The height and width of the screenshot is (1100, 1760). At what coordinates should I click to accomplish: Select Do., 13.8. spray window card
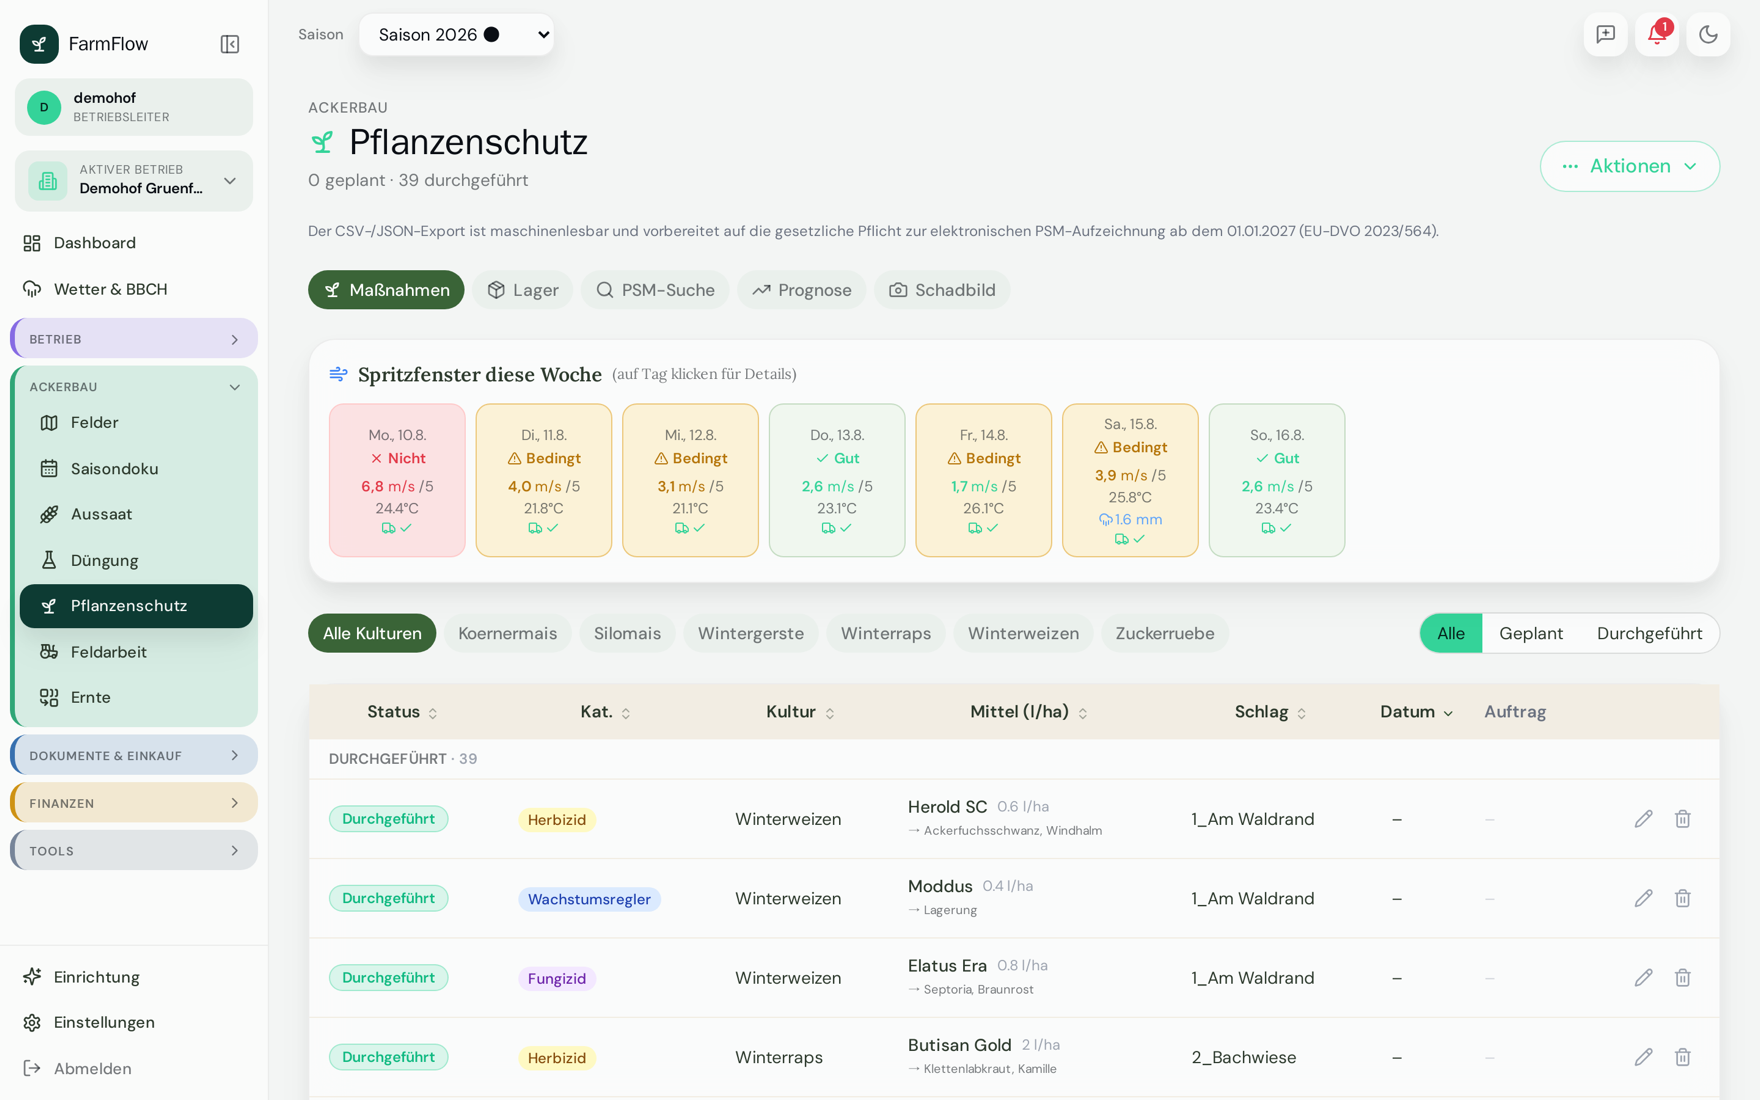(x=837, y=480)
